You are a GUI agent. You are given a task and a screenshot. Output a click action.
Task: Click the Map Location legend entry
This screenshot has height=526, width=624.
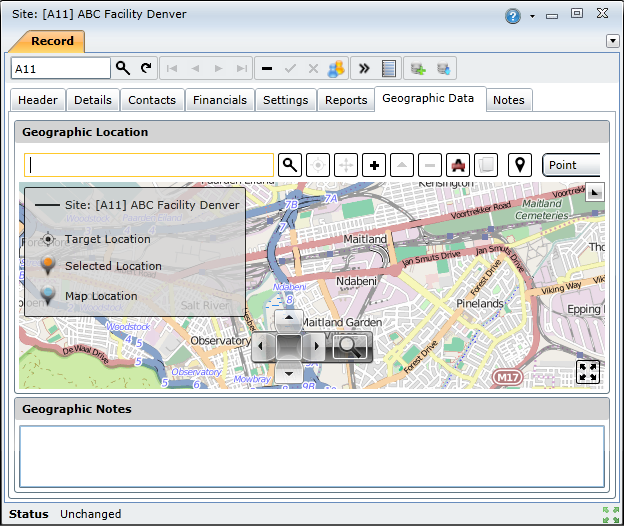(89, 296)
